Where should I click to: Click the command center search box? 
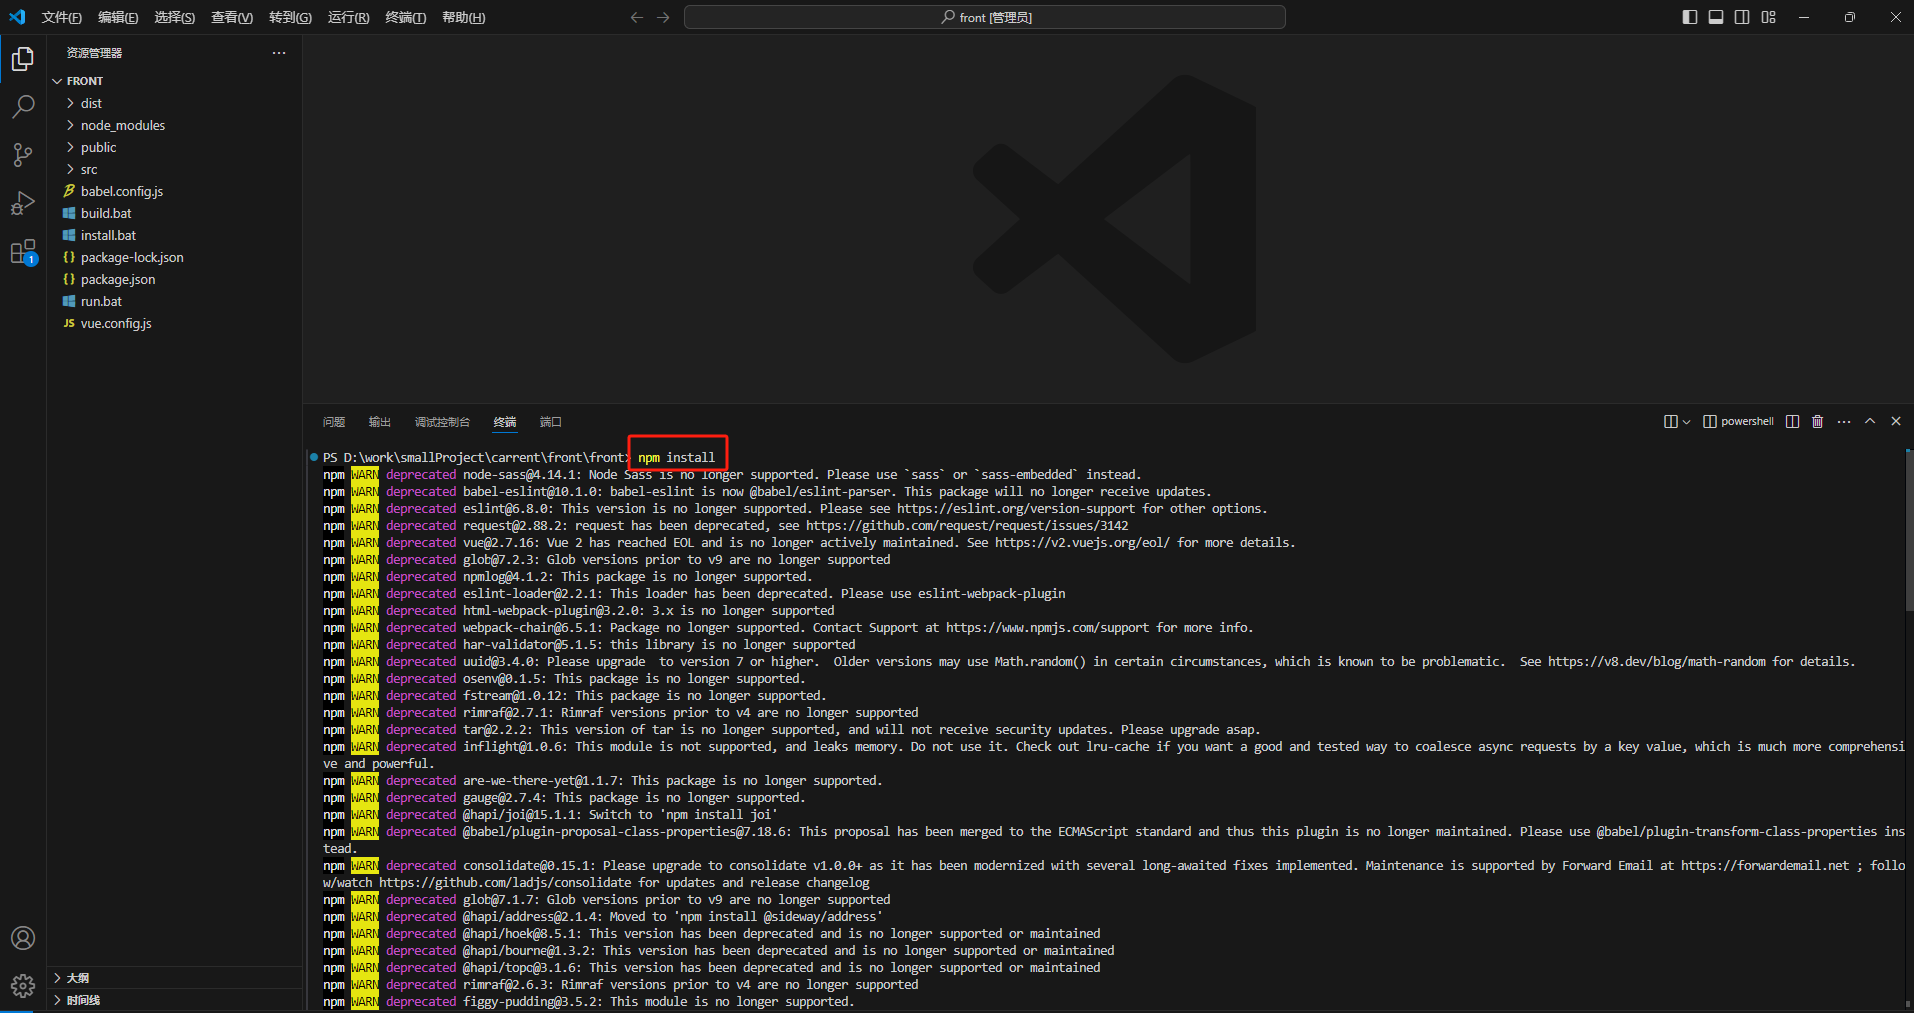[x=985, y=17]
